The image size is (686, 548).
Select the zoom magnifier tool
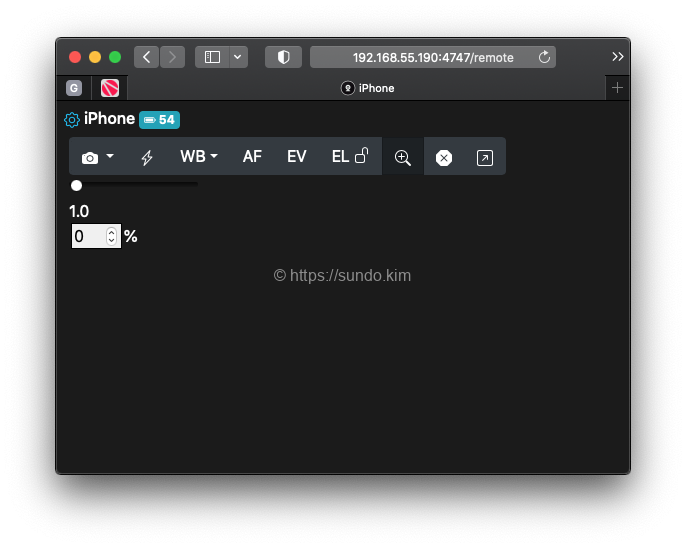[x=403, y=157]
